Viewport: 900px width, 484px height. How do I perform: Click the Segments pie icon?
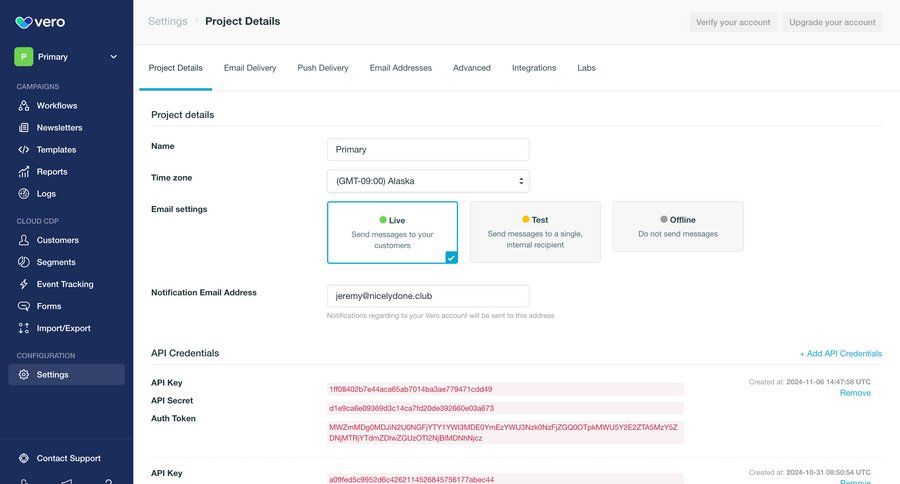point(24,262)
